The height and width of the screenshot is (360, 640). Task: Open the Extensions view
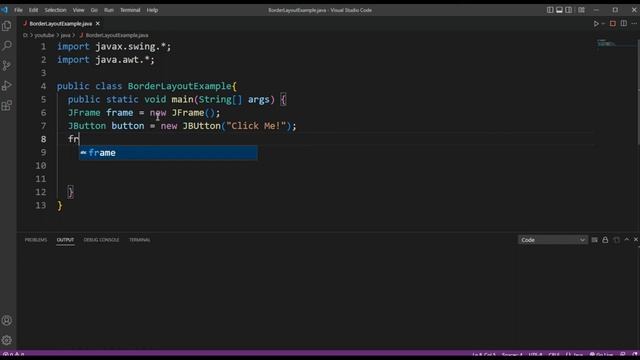coord(7,105)
